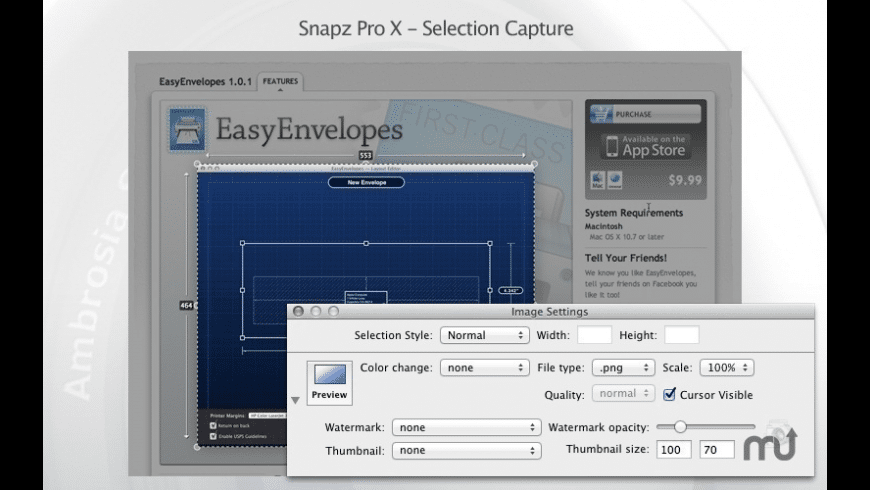
Task: Open the Quality dropdown showing normal
Action: point(623,393)
